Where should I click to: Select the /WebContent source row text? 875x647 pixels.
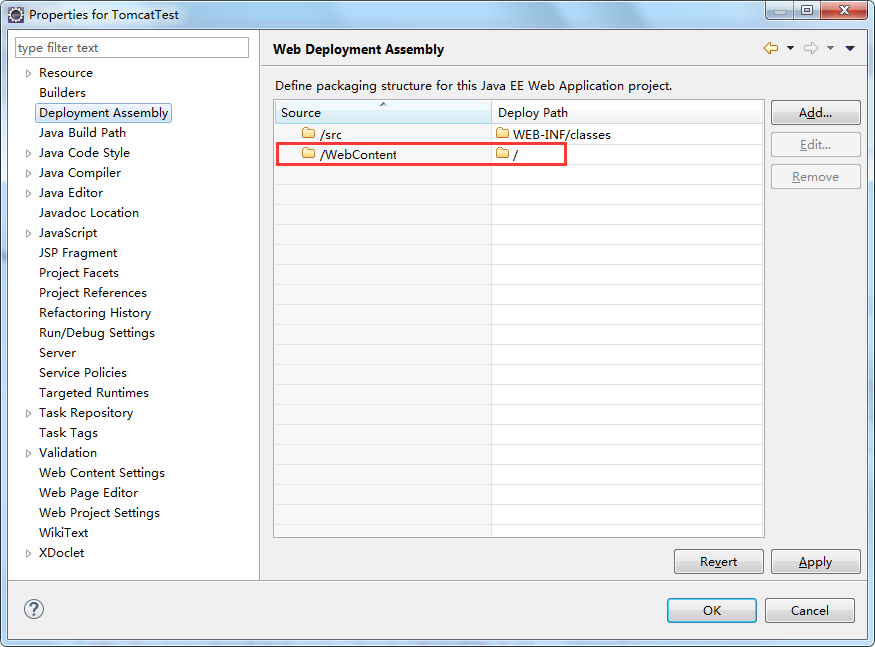(358, 155)
